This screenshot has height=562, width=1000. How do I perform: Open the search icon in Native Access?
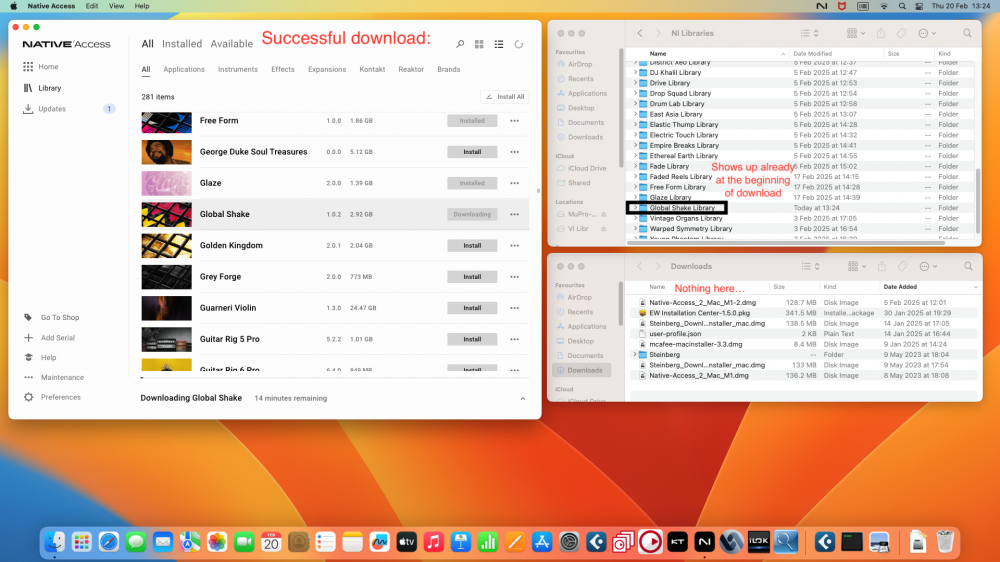point(460,44)
